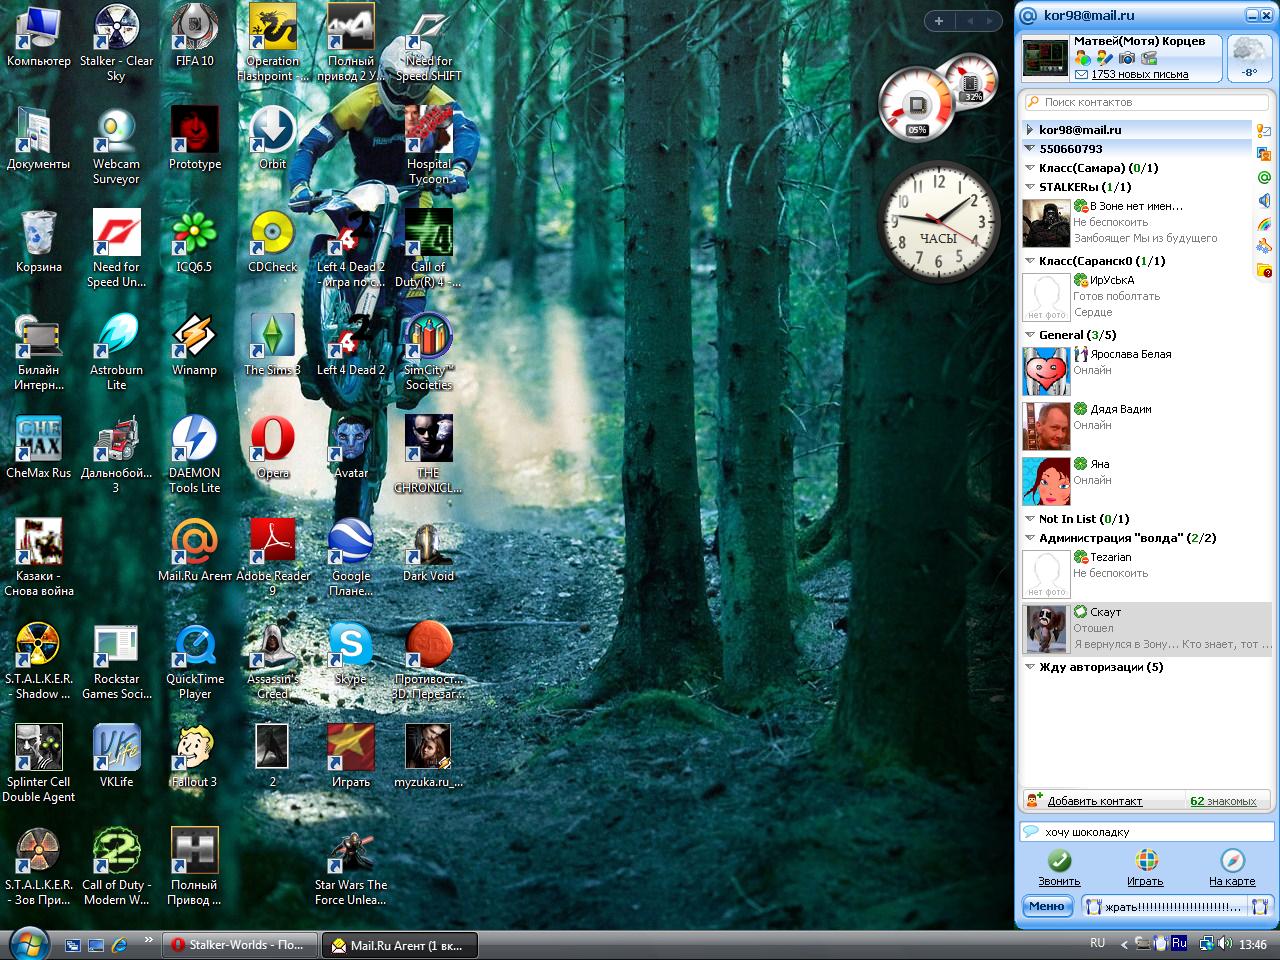Open the Skype desktop shortcut

350,653
